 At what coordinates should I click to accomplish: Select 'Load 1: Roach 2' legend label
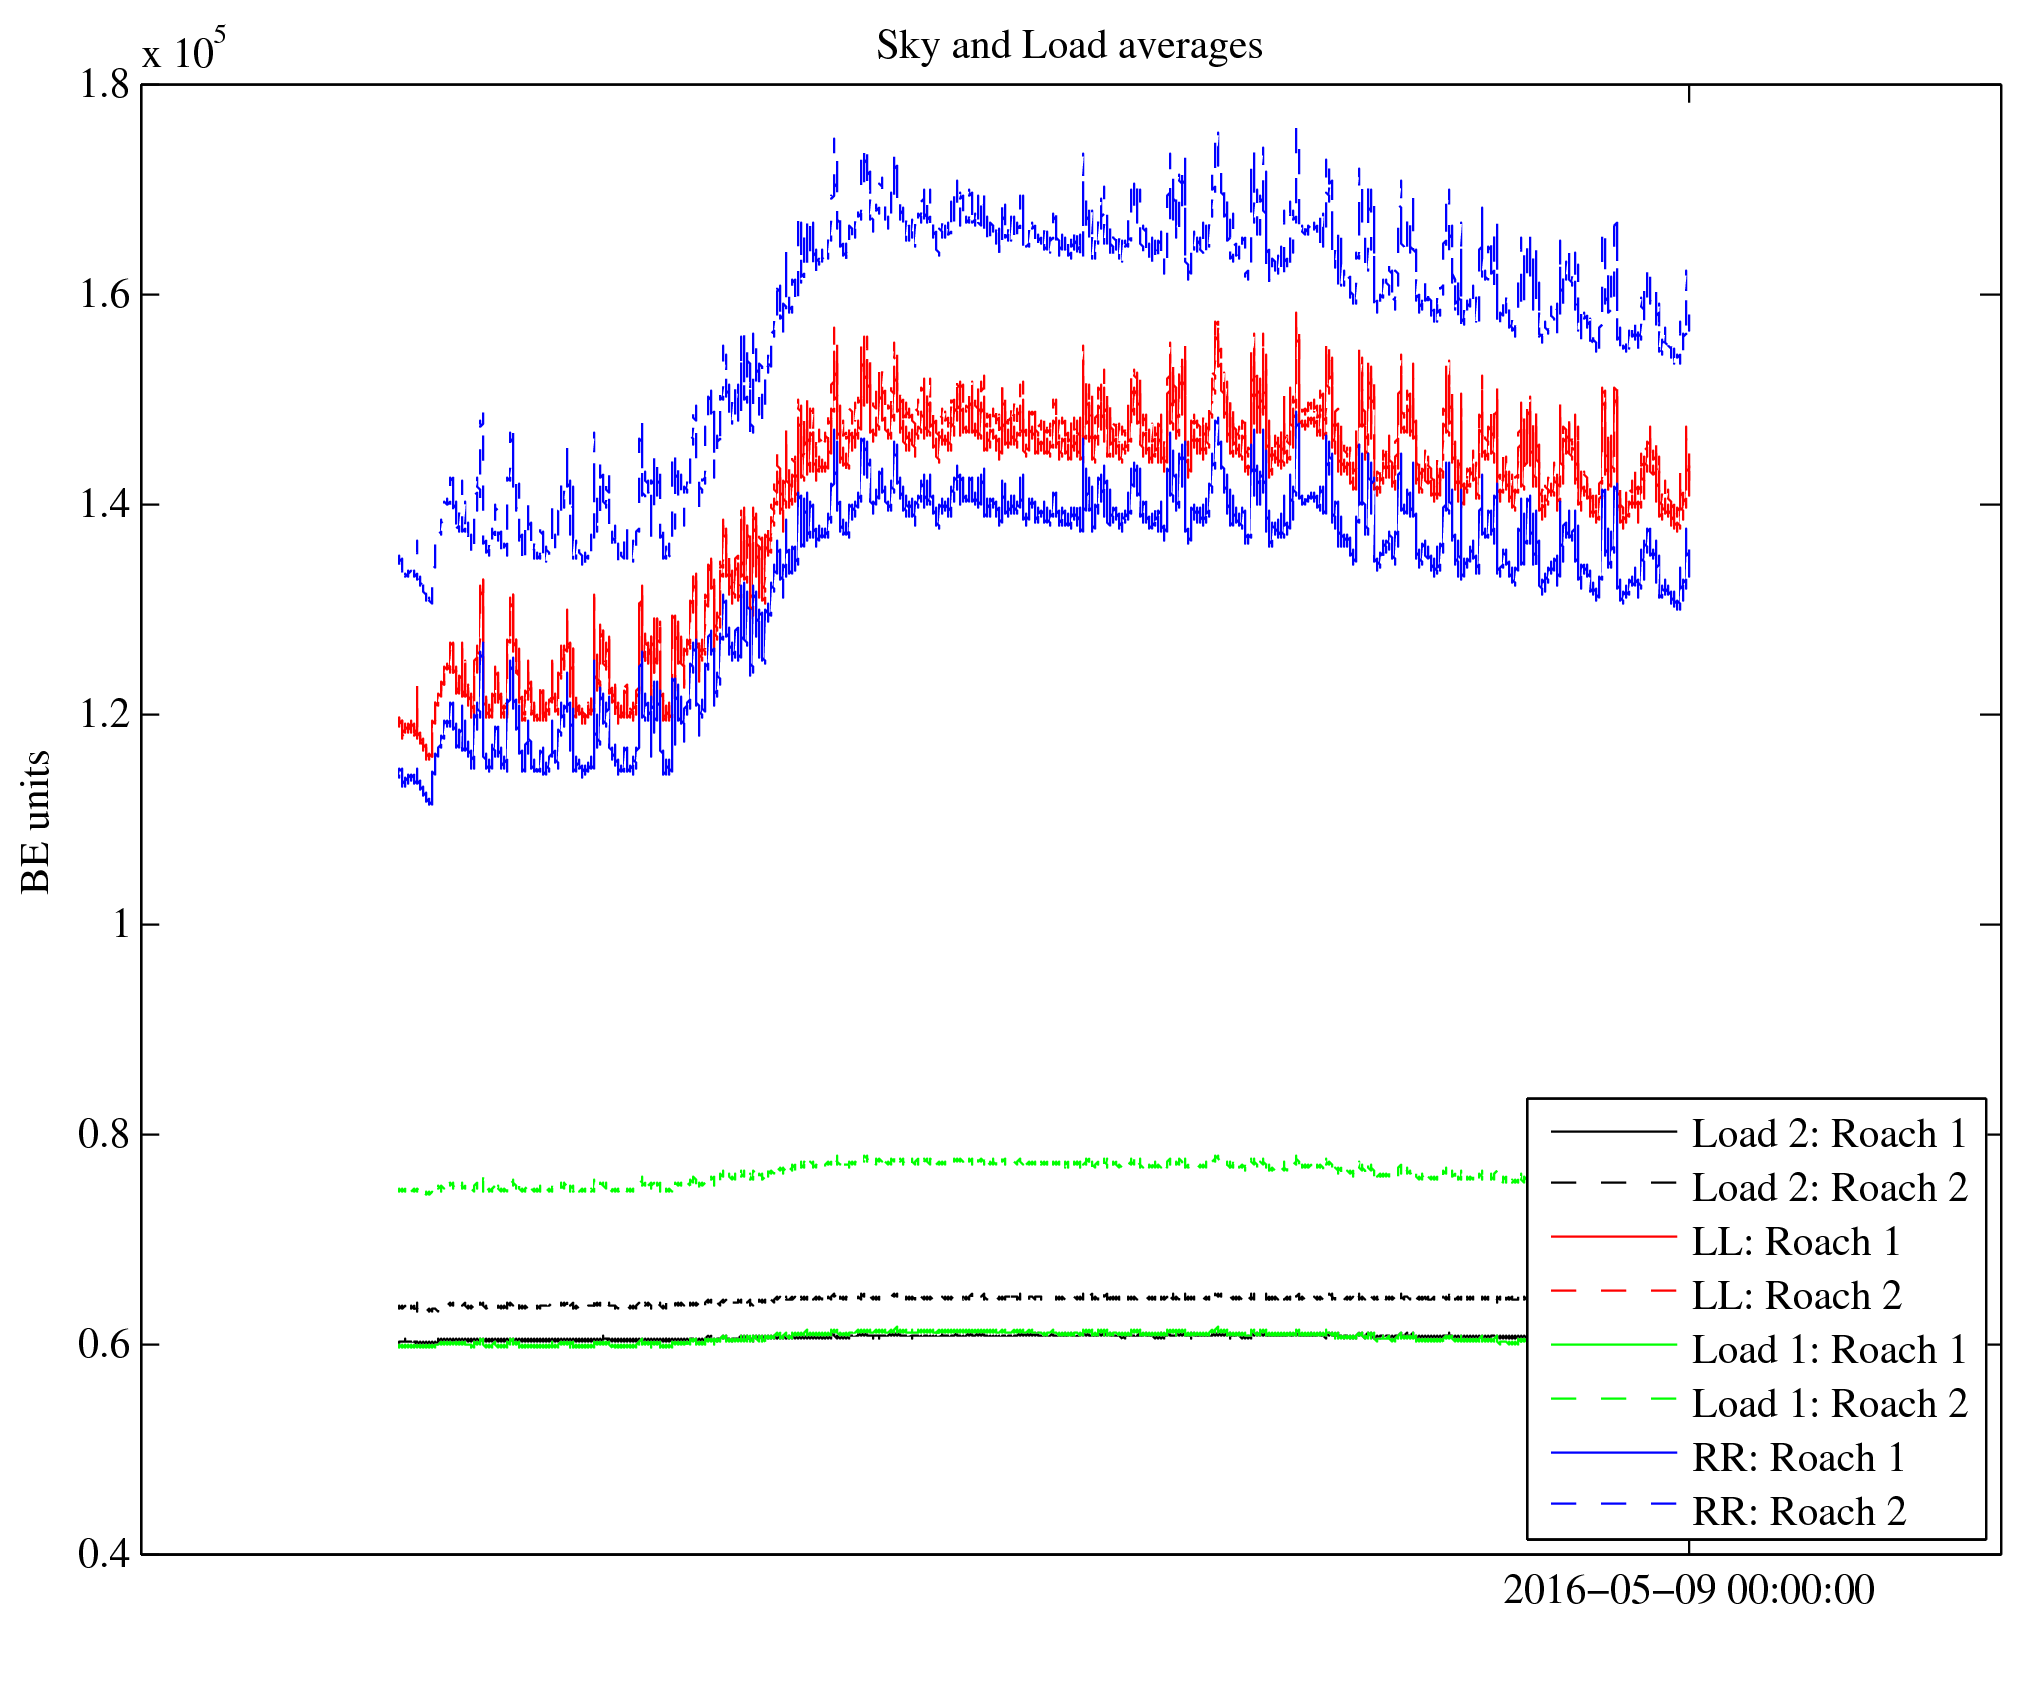[1829, 1404]
